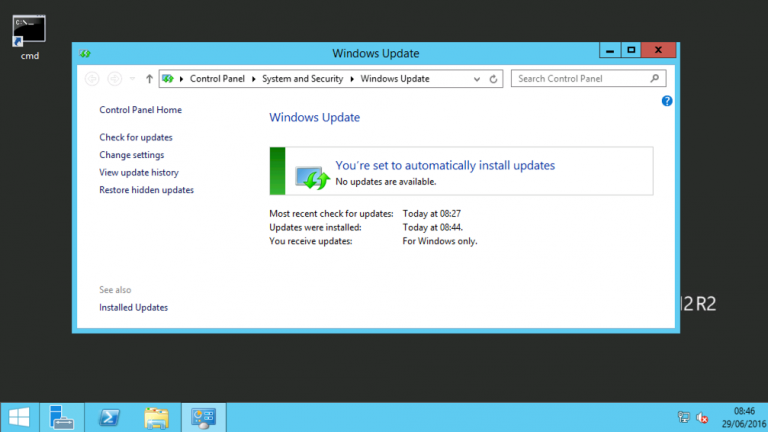Click the 'Today at 08:27' value

coord(432,214)
